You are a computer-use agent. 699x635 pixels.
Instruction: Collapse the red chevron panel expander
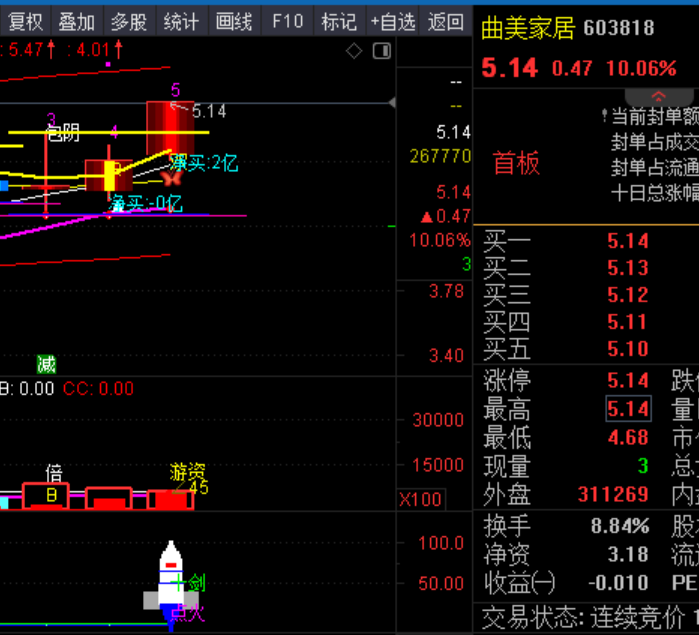[658, 96]
